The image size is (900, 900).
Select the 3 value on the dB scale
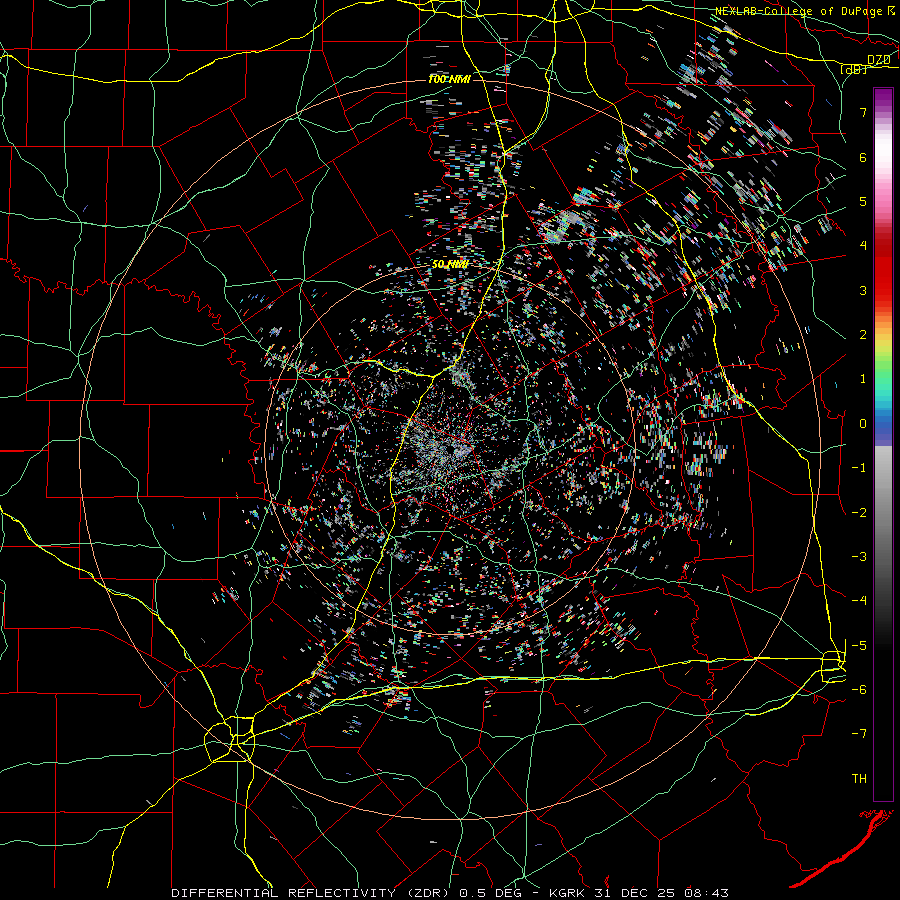click(x=863, y=290)
